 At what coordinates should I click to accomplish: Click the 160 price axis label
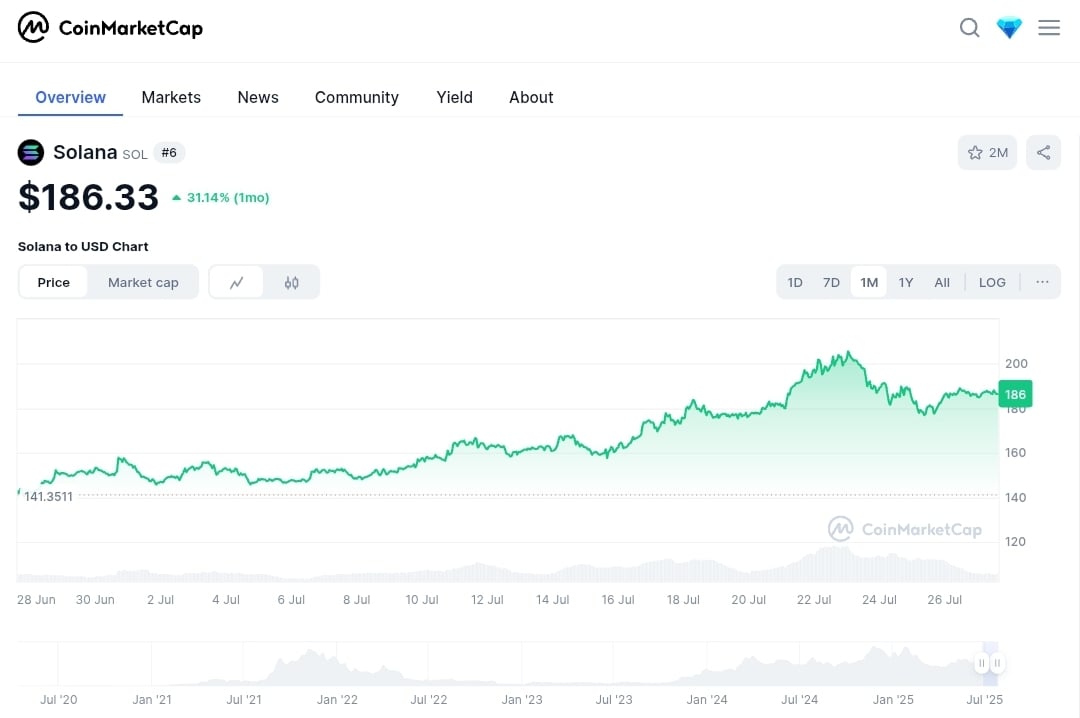(x=1015, y=453)
